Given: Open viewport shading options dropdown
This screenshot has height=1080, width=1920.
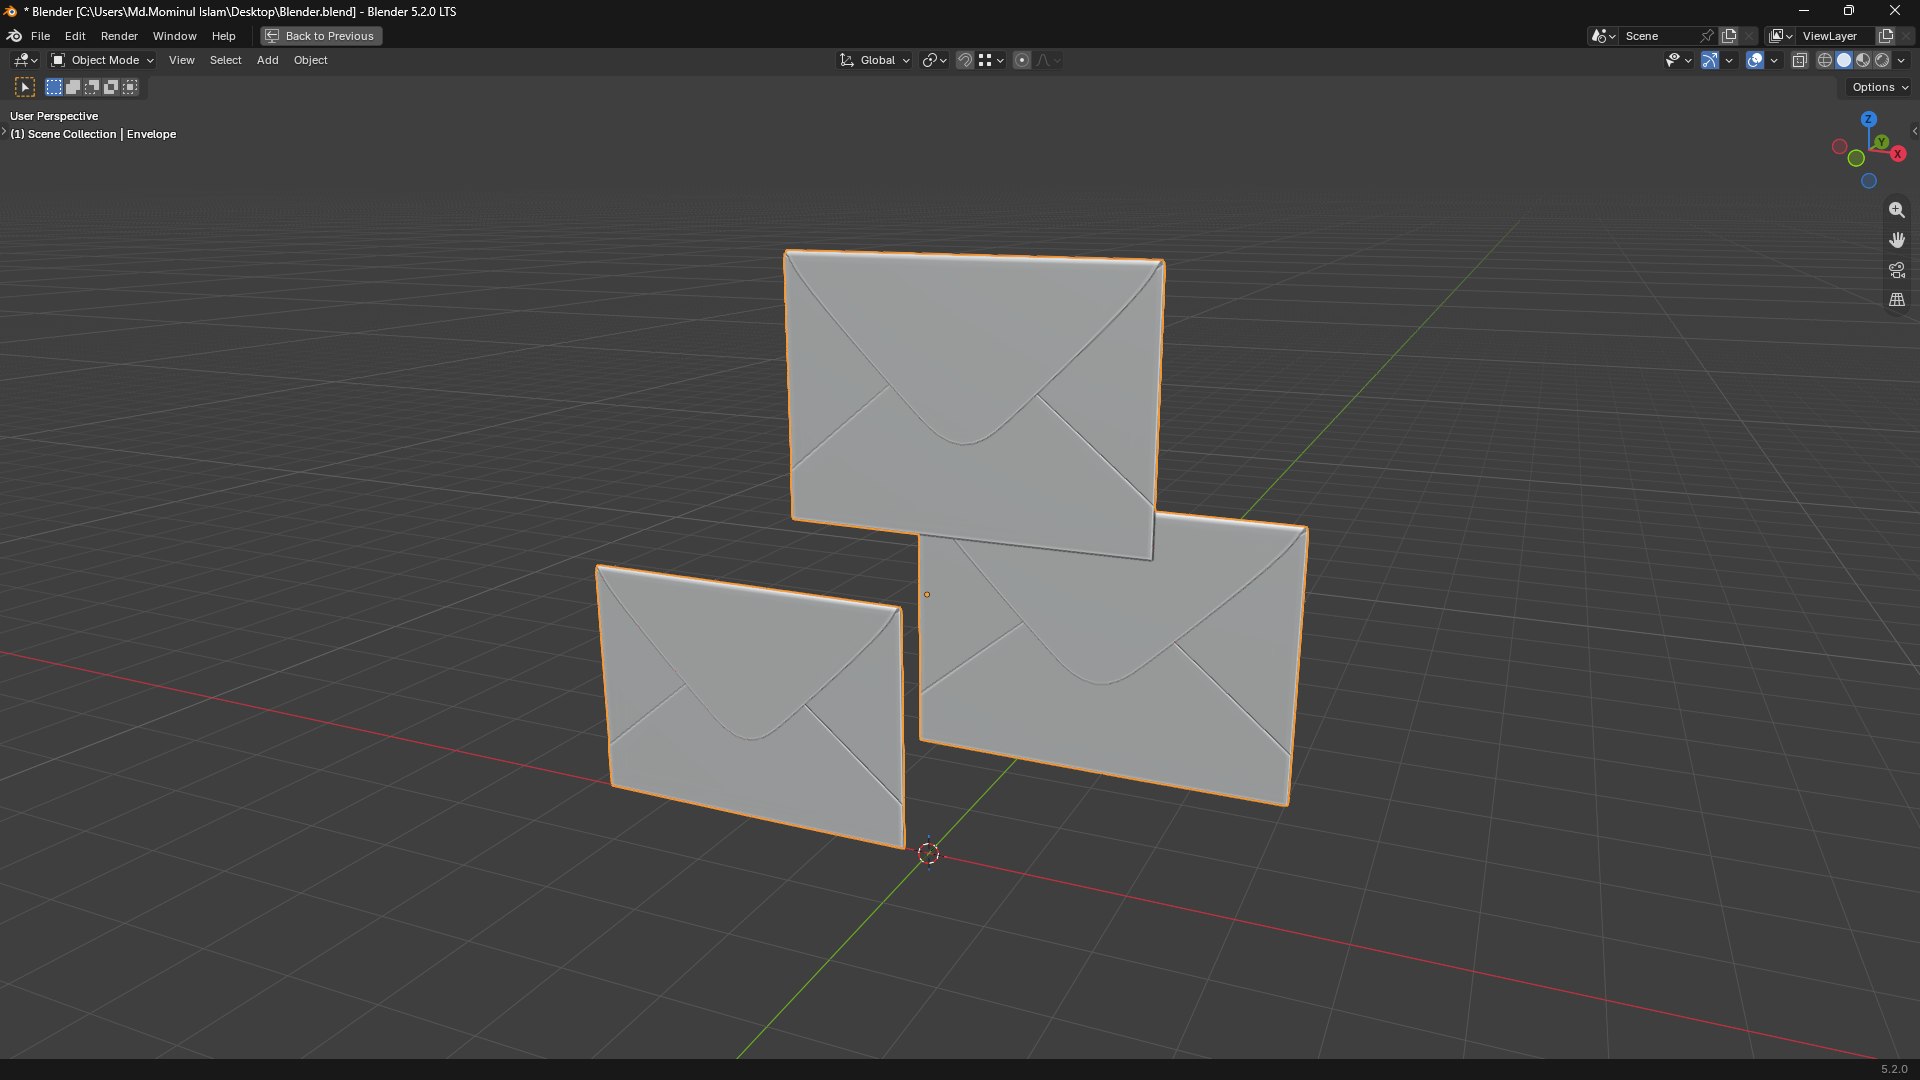Looking at the screenshot, I should 1902,60.
